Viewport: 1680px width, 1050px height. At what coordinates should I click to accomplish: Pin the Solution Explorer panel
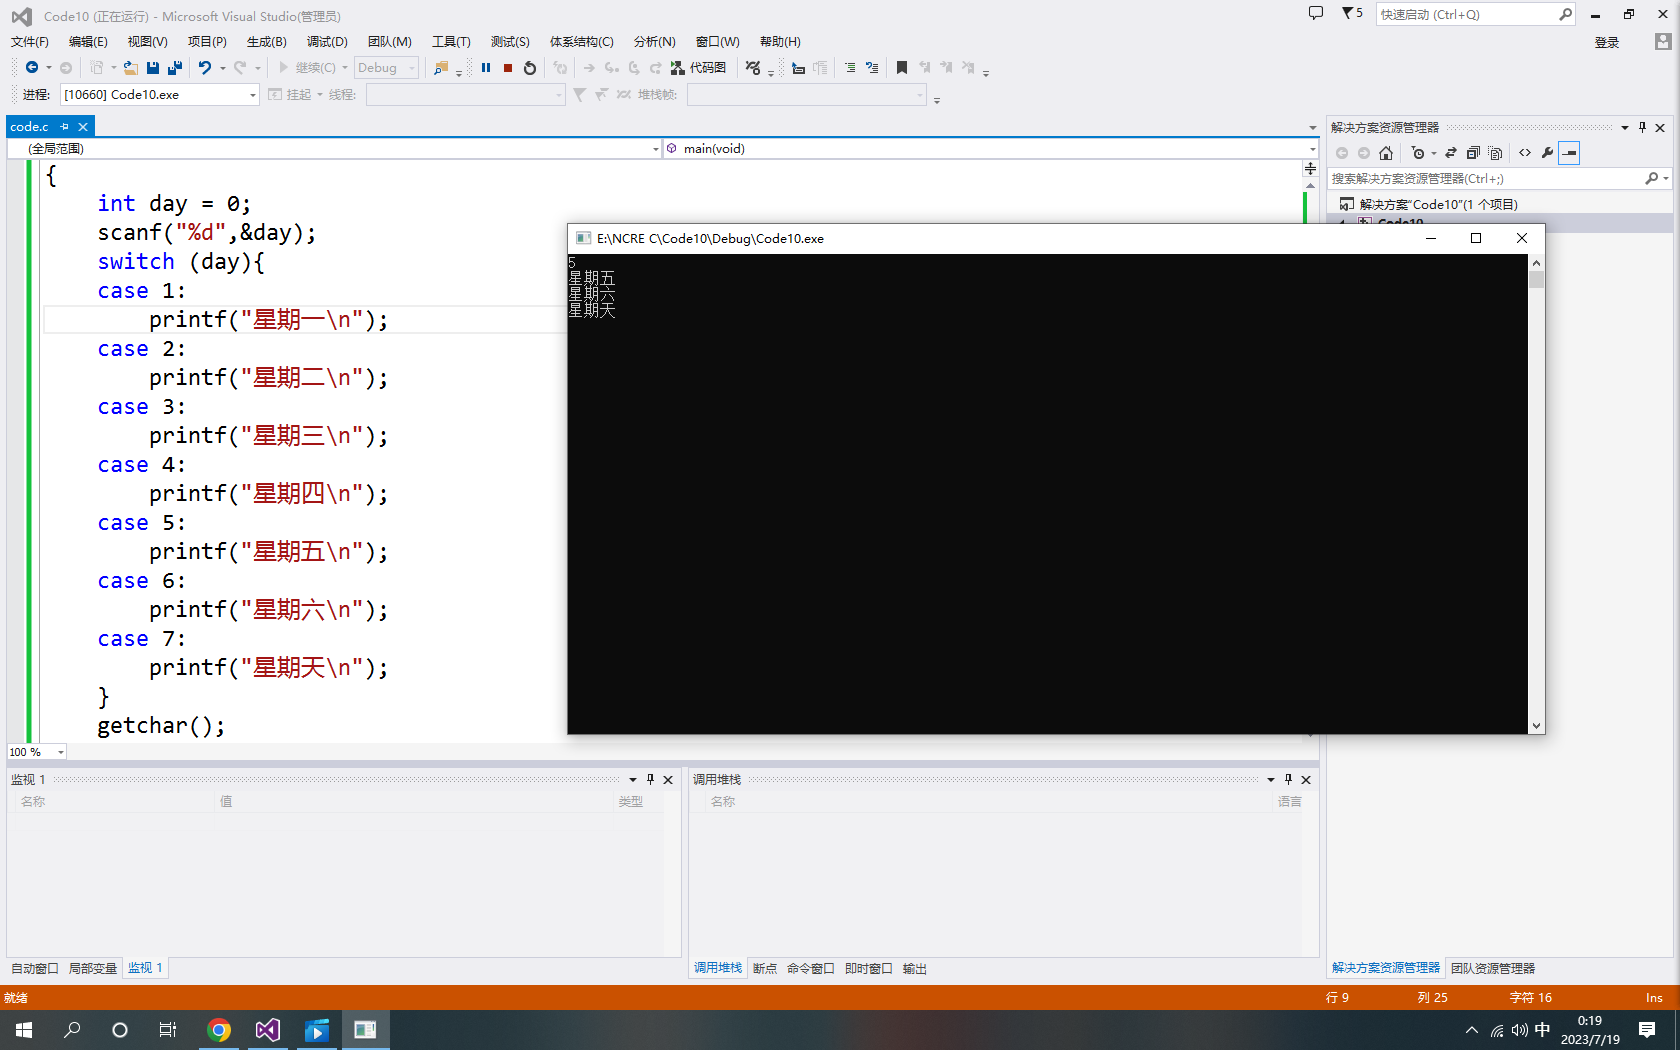click(1642, 127)
